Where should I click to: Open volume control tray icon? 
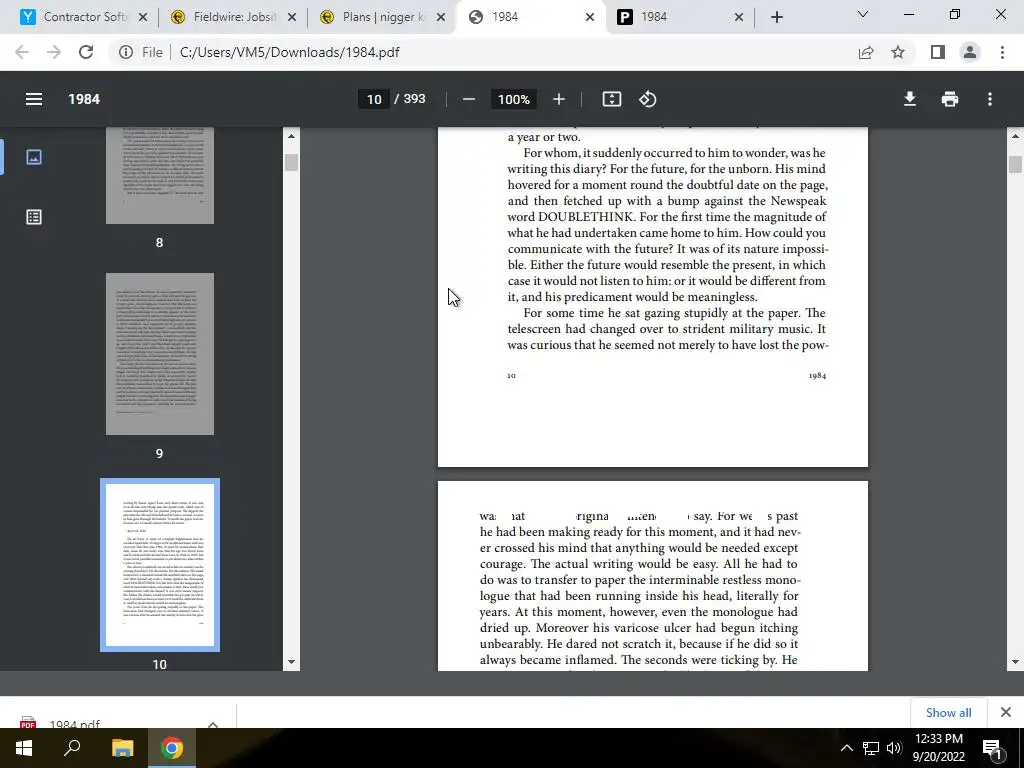coord(893,748)
